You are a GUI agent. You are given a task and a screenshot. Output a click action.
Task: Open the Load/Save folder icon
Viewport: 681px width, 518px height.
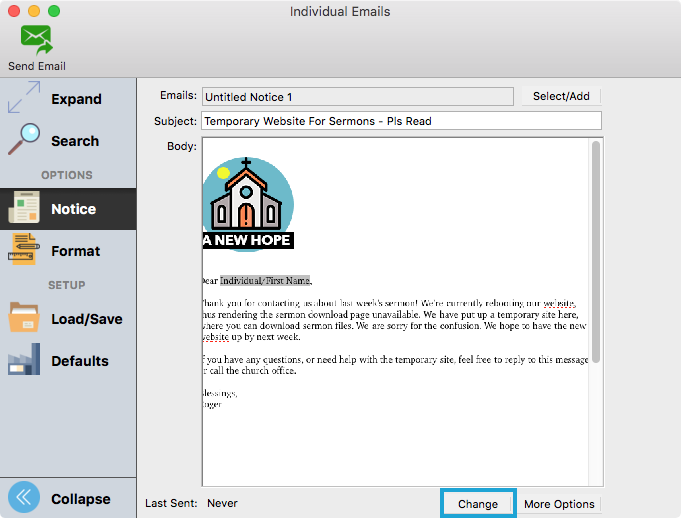(x=23, y=319)
